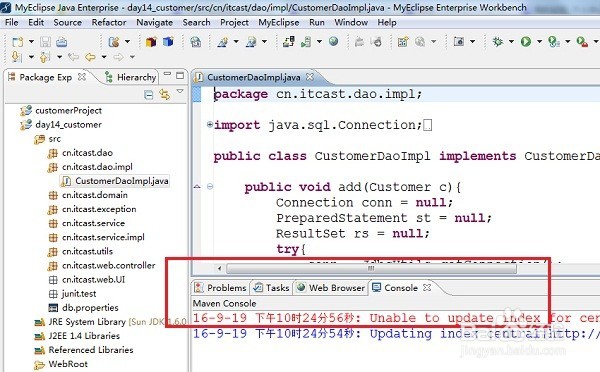Click the open perspective window toolbar icon
The width and height of the screenshot is (600, 372).
coord(458,41)
